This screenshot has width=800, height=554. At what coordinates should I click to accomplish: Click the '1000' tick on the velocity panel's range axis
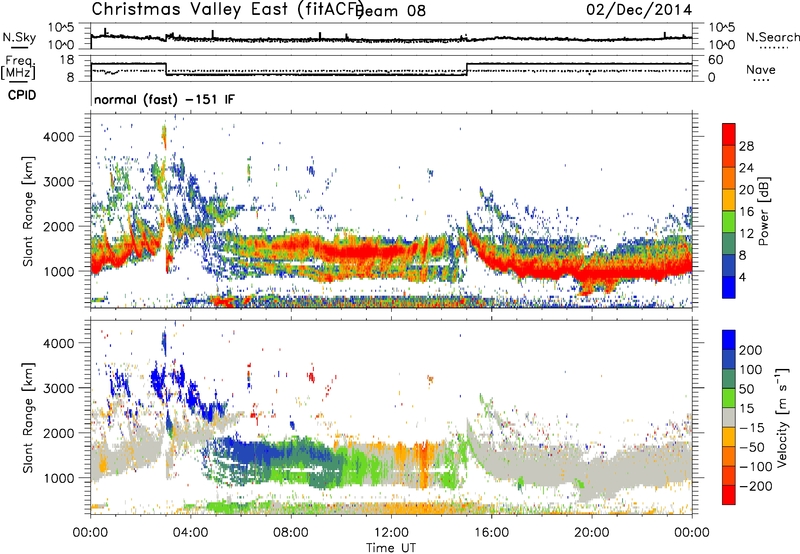pos(58,478)
